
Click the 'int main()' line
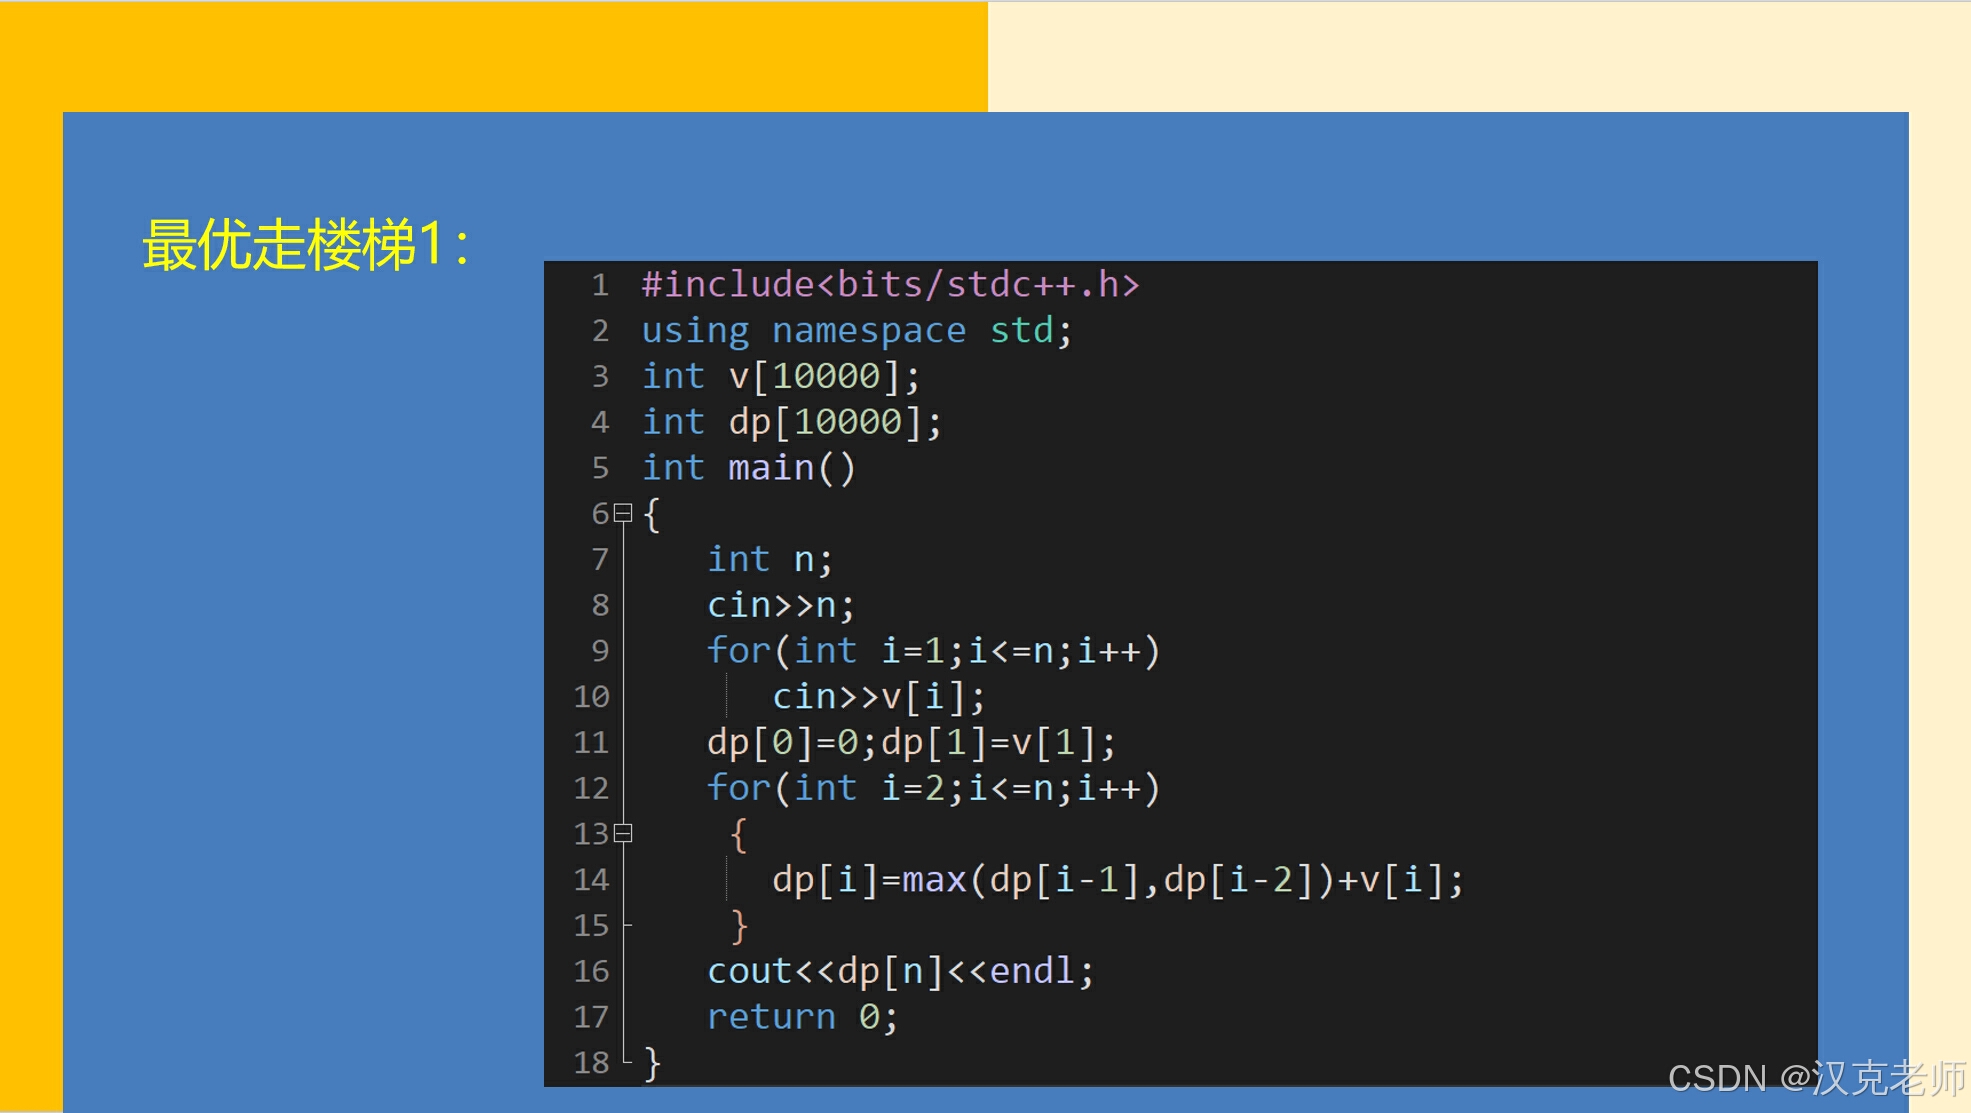[x=748, y=468]
